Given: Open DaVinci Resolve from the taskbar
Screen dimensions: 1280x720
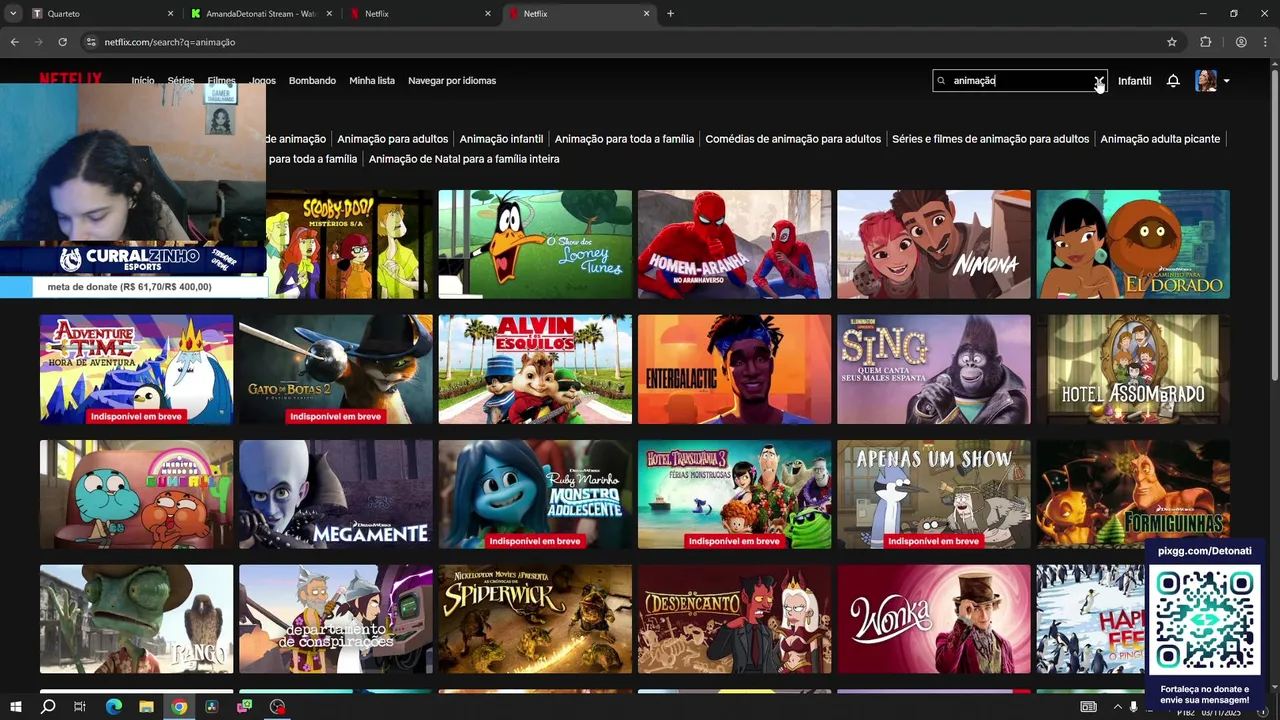Looking at the screenshot, I should (x=212, y=707).
